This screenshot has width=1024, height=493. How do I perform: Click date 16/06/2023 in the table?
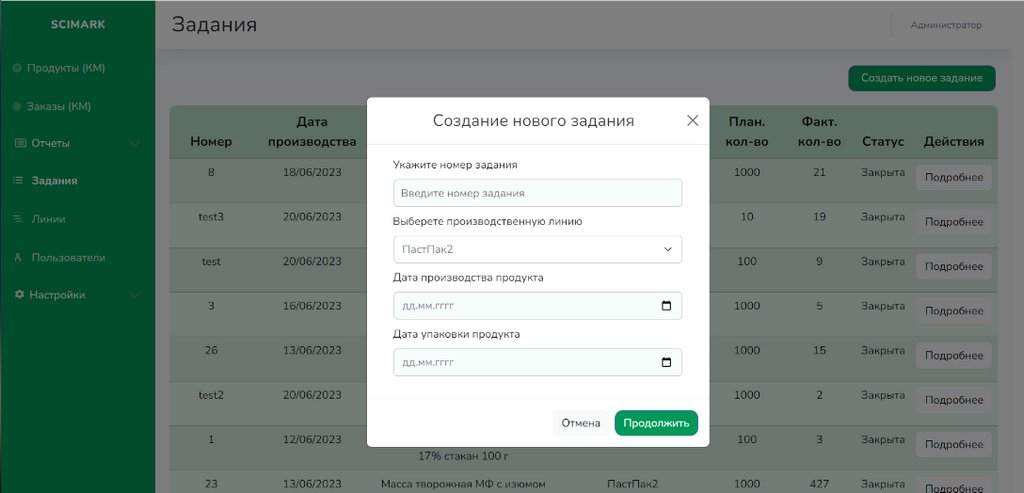click(x=312, y=306)
